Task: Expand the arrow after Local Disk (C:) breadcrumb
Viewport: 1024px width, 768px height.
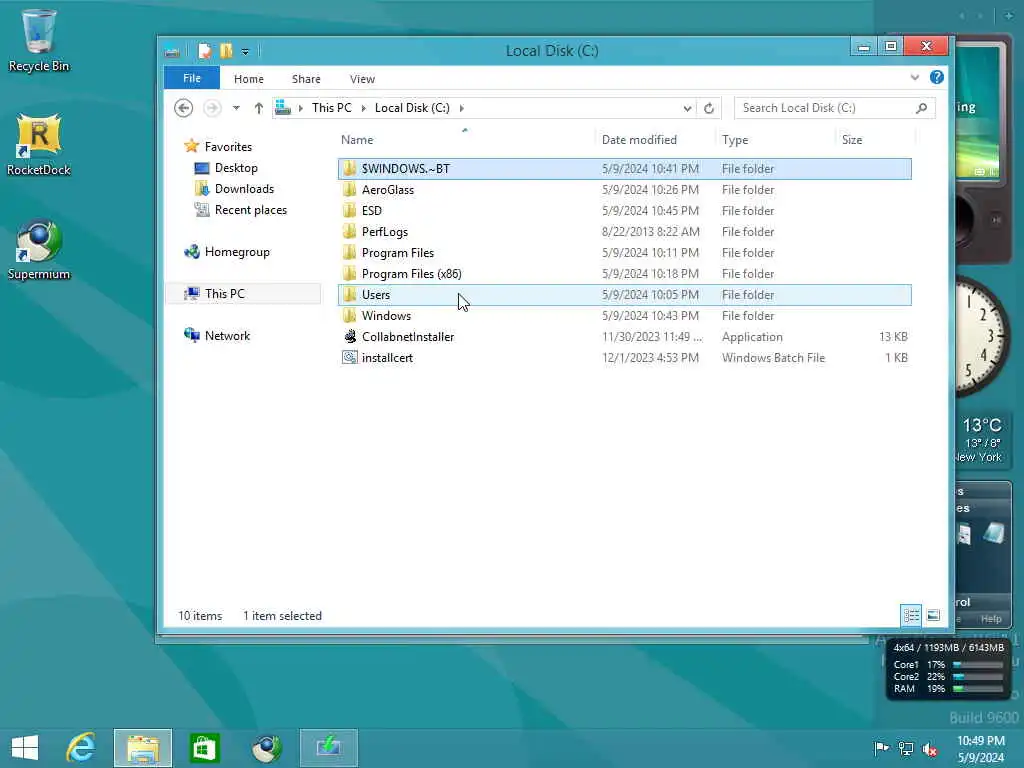Action: (462, 108)
